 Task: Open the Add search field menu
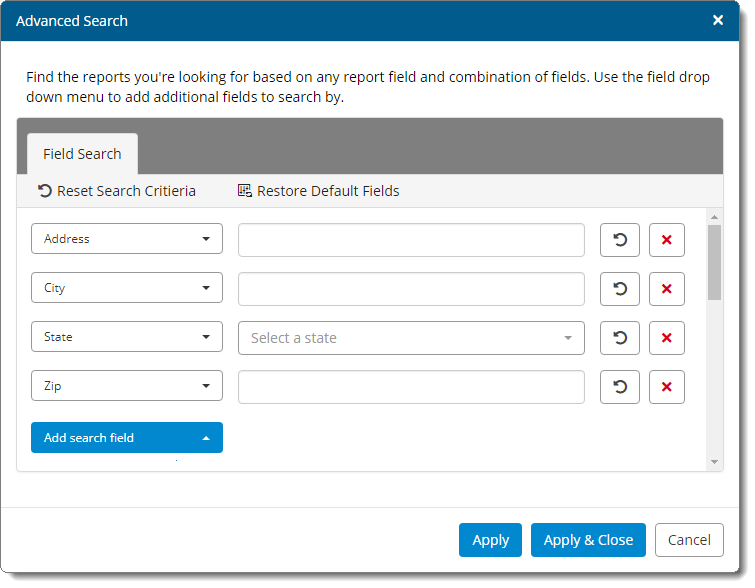[127, 438]
